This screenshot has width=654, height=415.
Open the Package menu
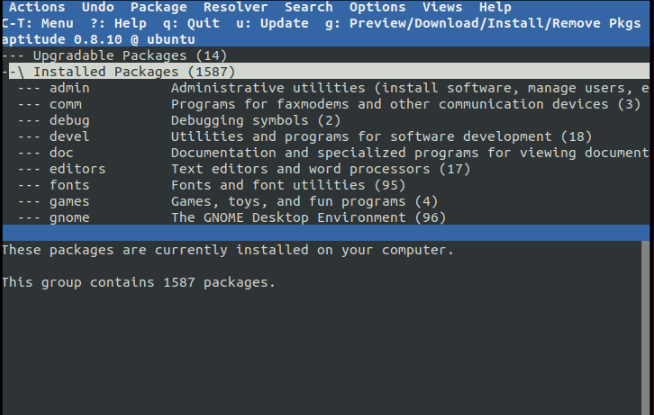159,7
